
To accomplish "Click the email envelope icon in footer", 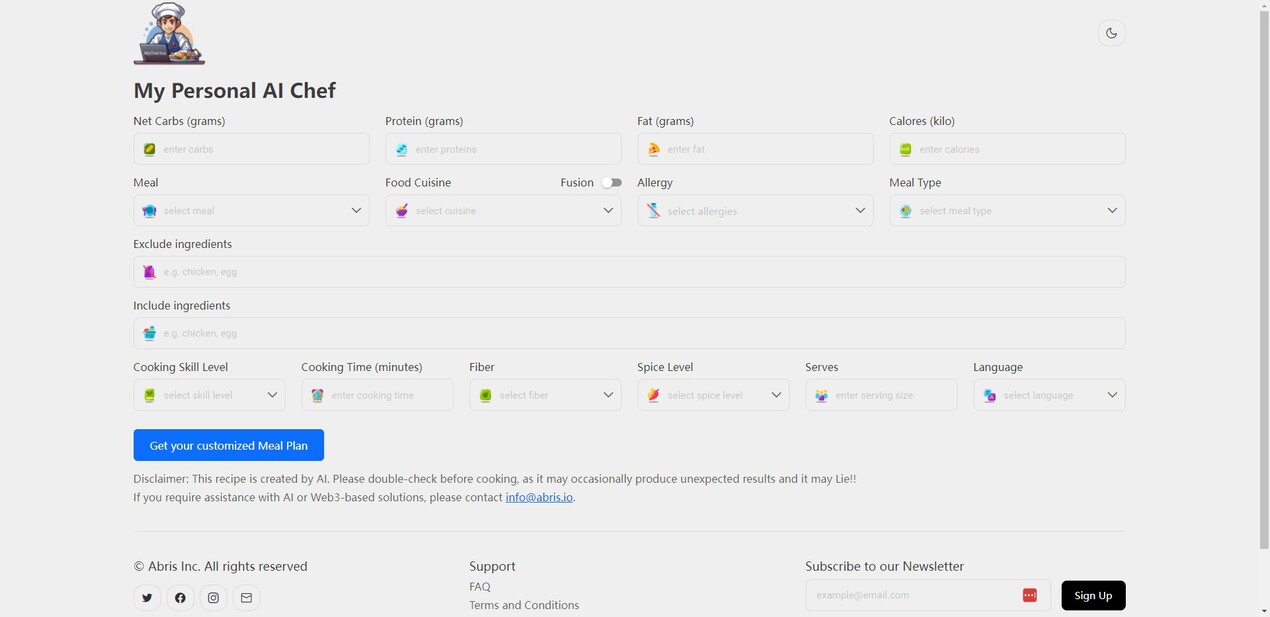I will 246,598.
